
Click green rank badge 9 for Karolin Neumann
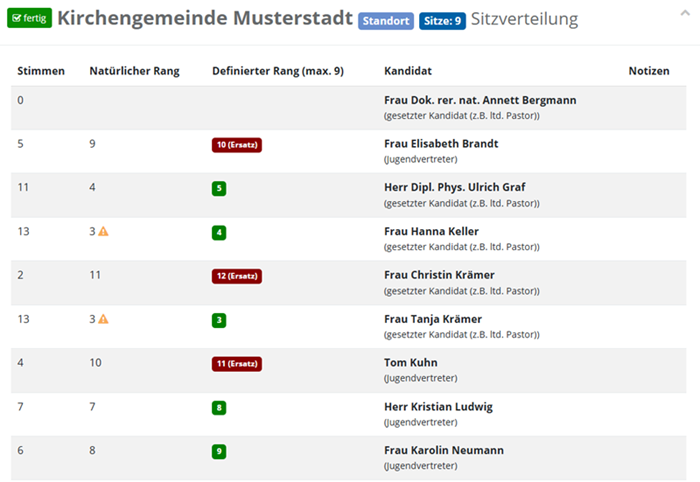point(219,451)
